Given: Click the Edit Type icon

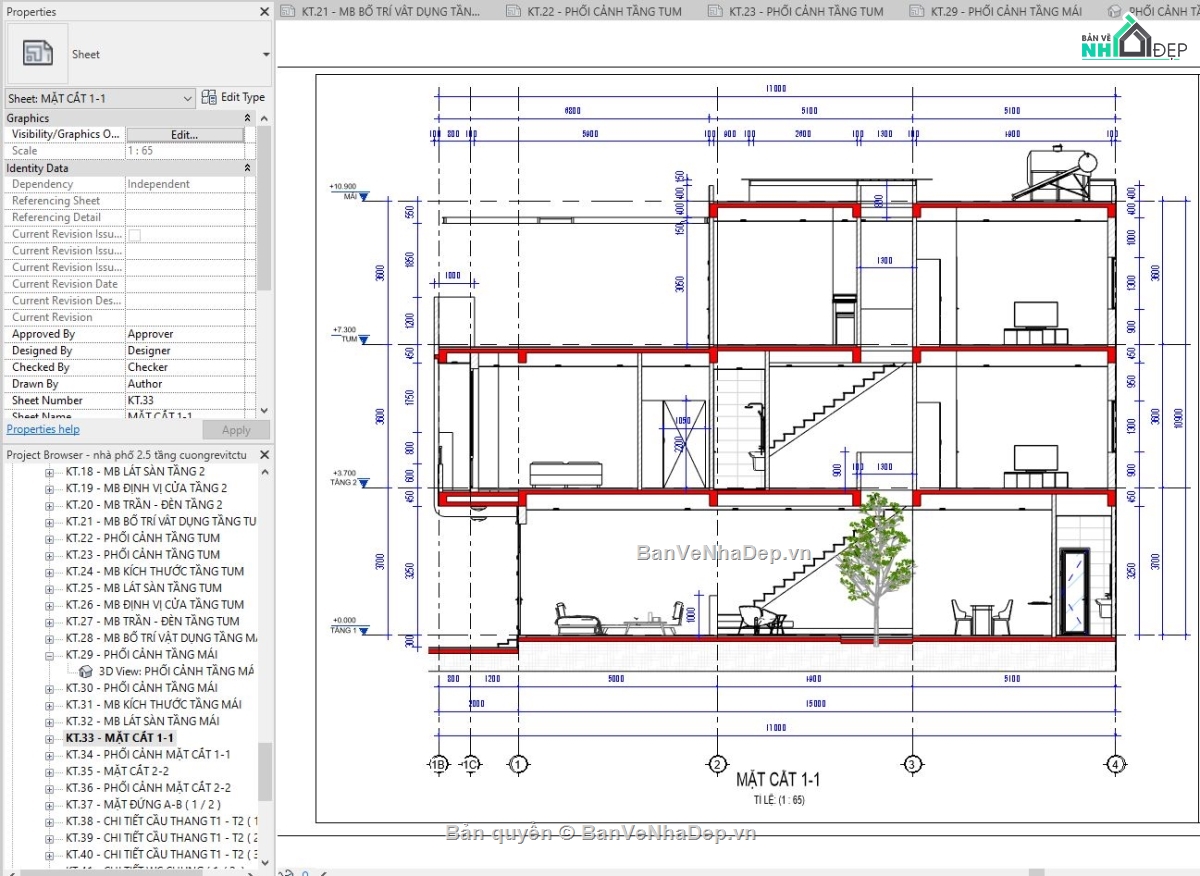Looking at the screenshot, I should click(209, 97).
